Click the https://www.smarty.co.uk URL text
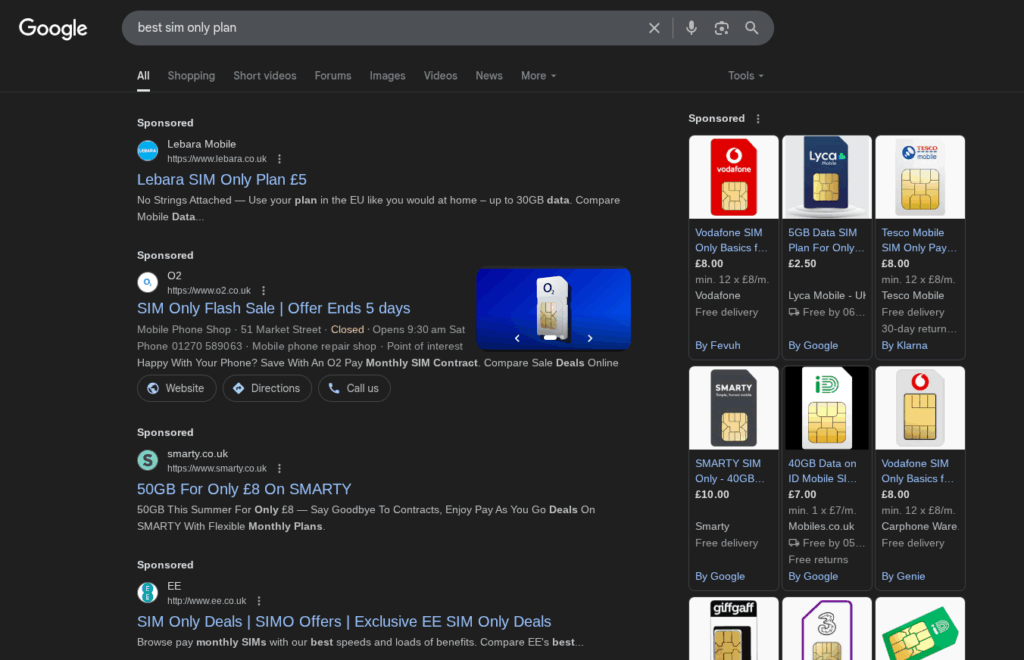The width and height of the screenshot is (1024, 660). (217, 468)
